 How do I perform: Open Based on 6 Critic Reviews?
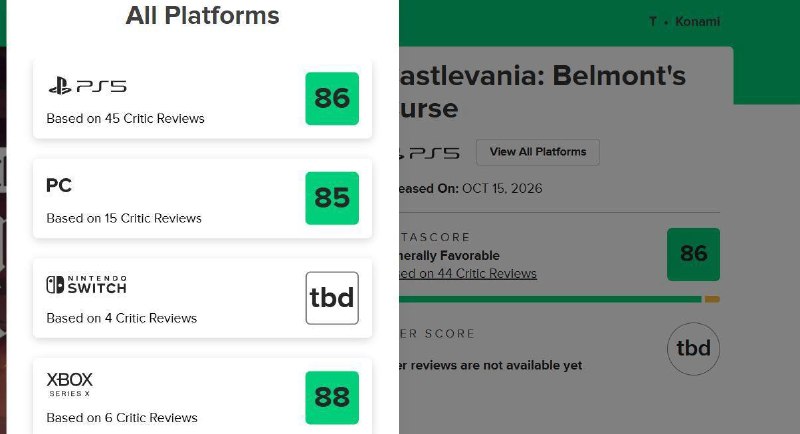pos(122,418)
